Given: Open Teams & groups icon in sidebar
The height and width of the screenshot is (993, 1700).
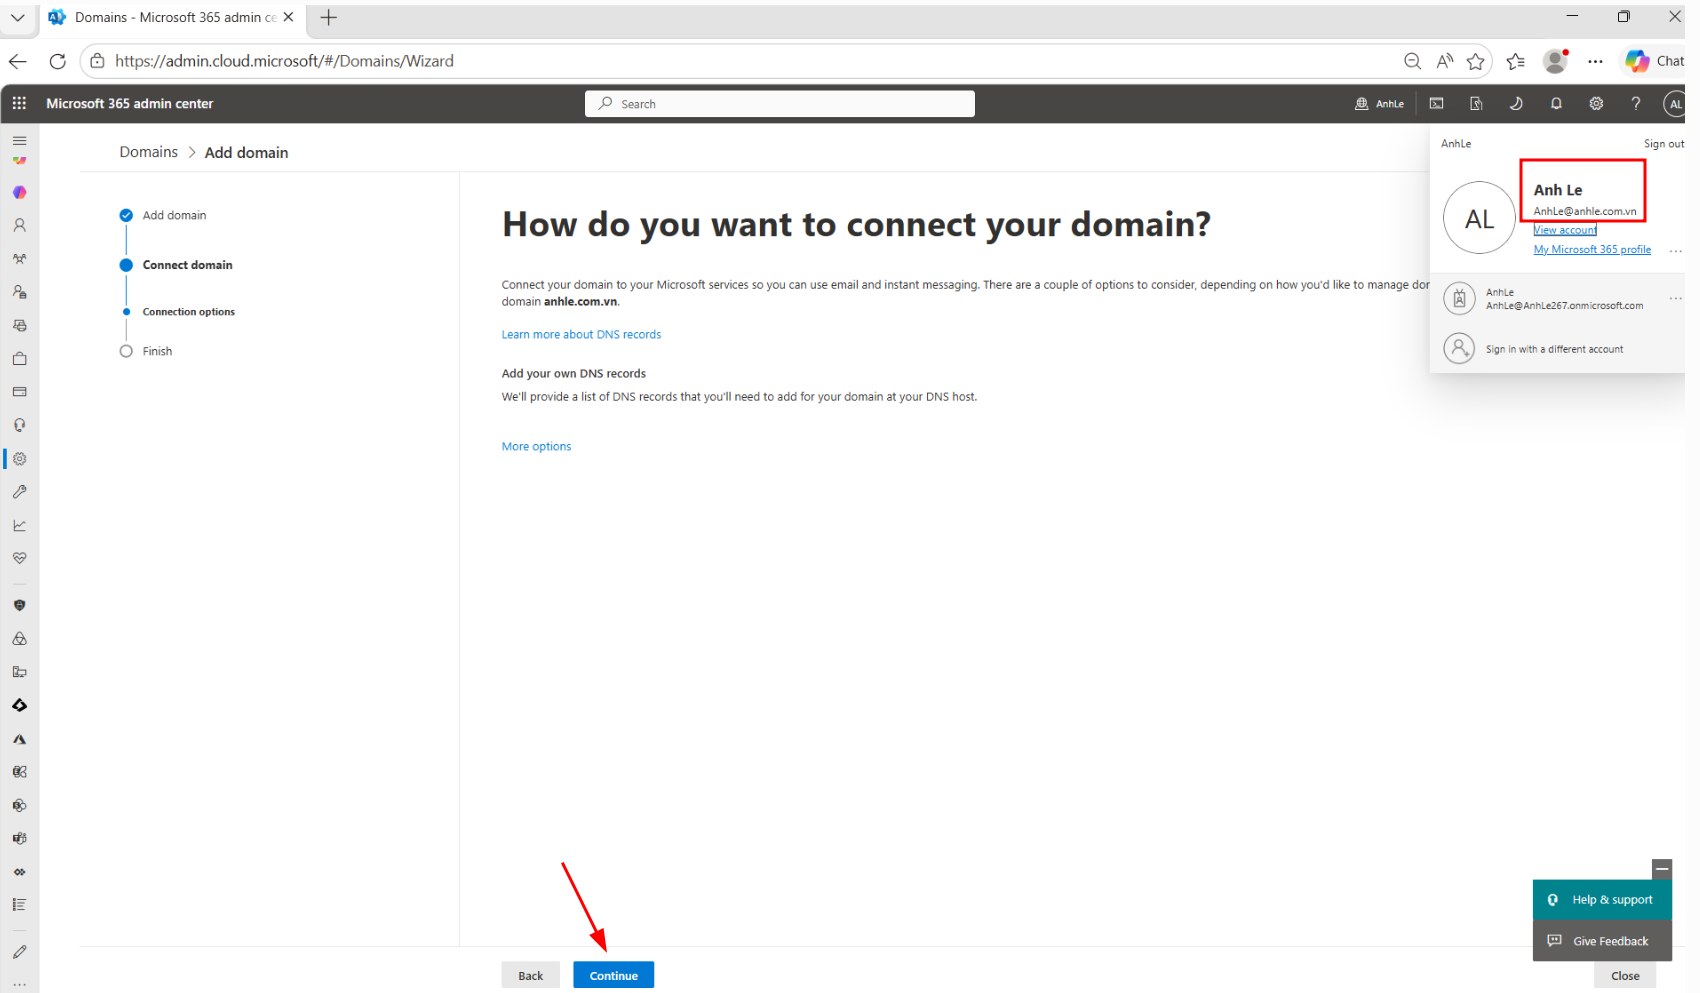Looking at the screenshot, I should pyautogui.click(x=19, y=258).
